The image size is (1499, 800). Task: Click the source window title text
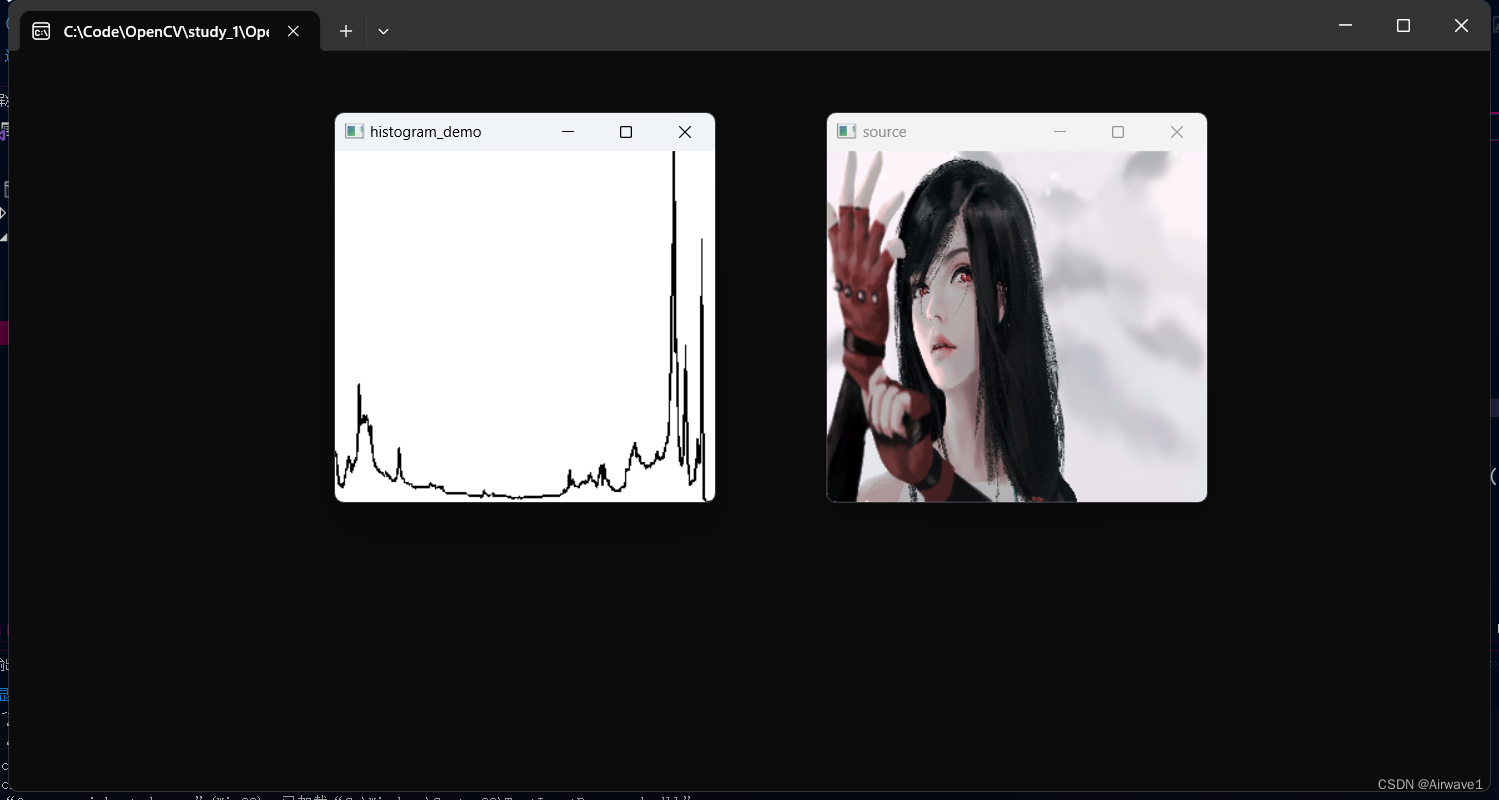885,132
